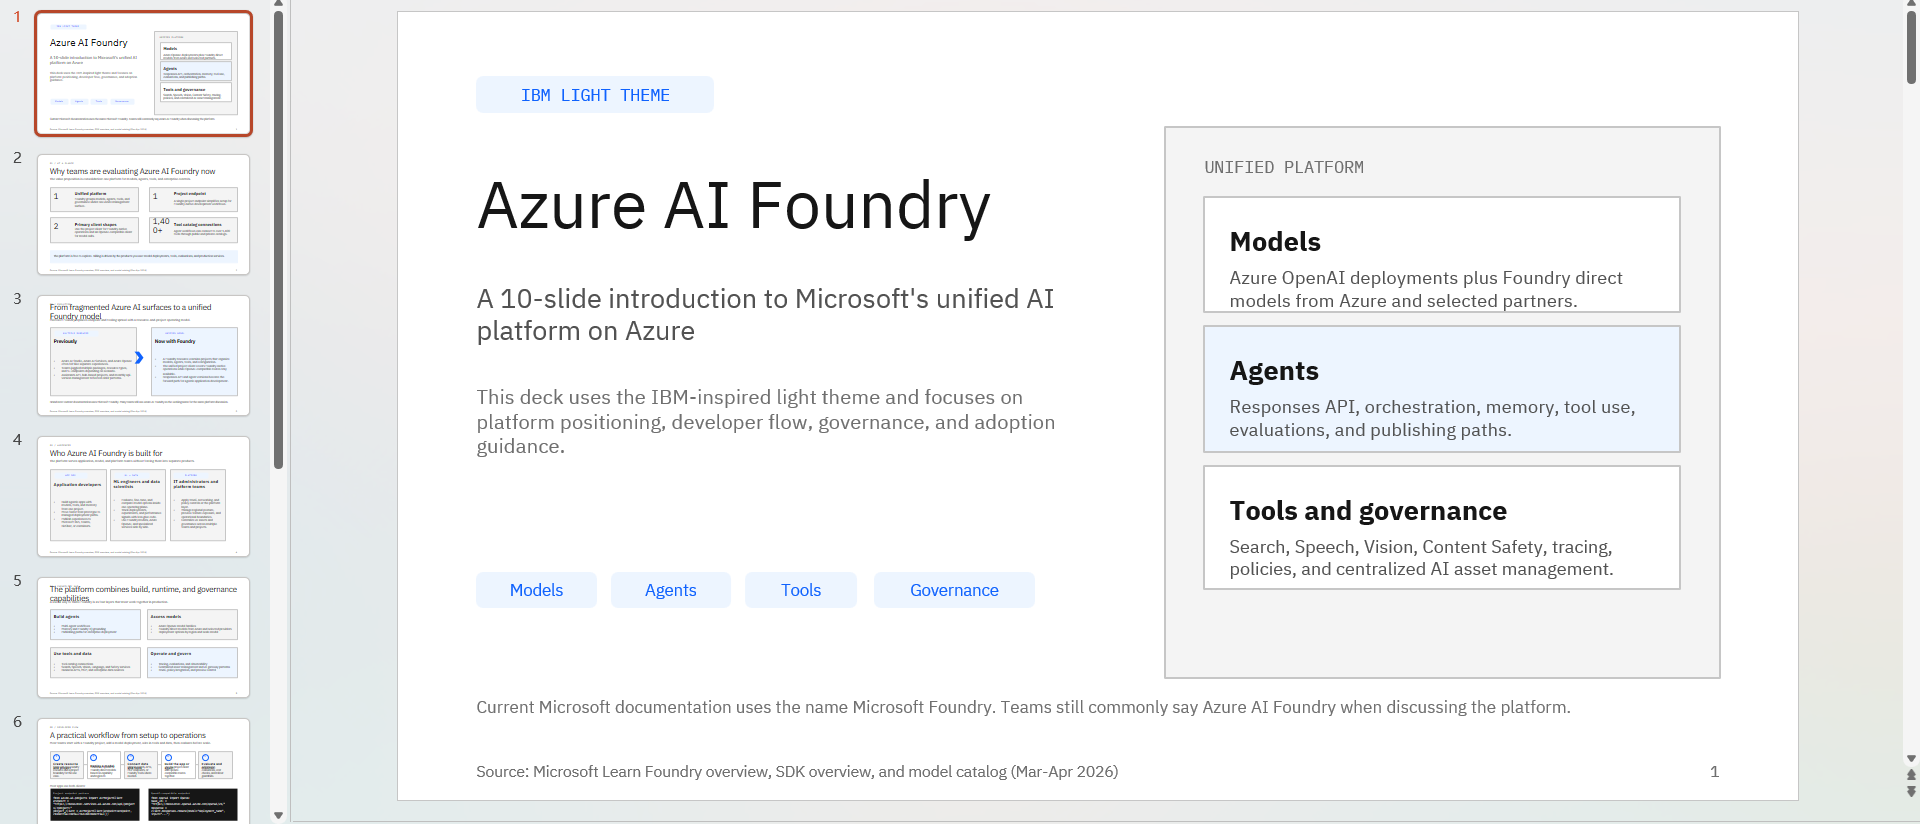Click thumbnail panel scroll-up arrow

[x=279, y=4]
